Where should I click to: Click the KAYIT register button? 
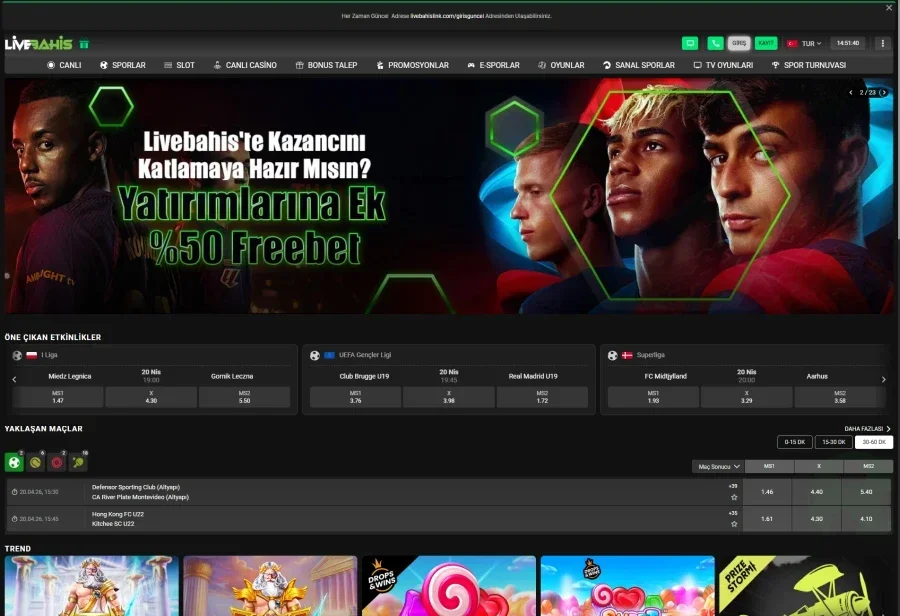point(766,43)
